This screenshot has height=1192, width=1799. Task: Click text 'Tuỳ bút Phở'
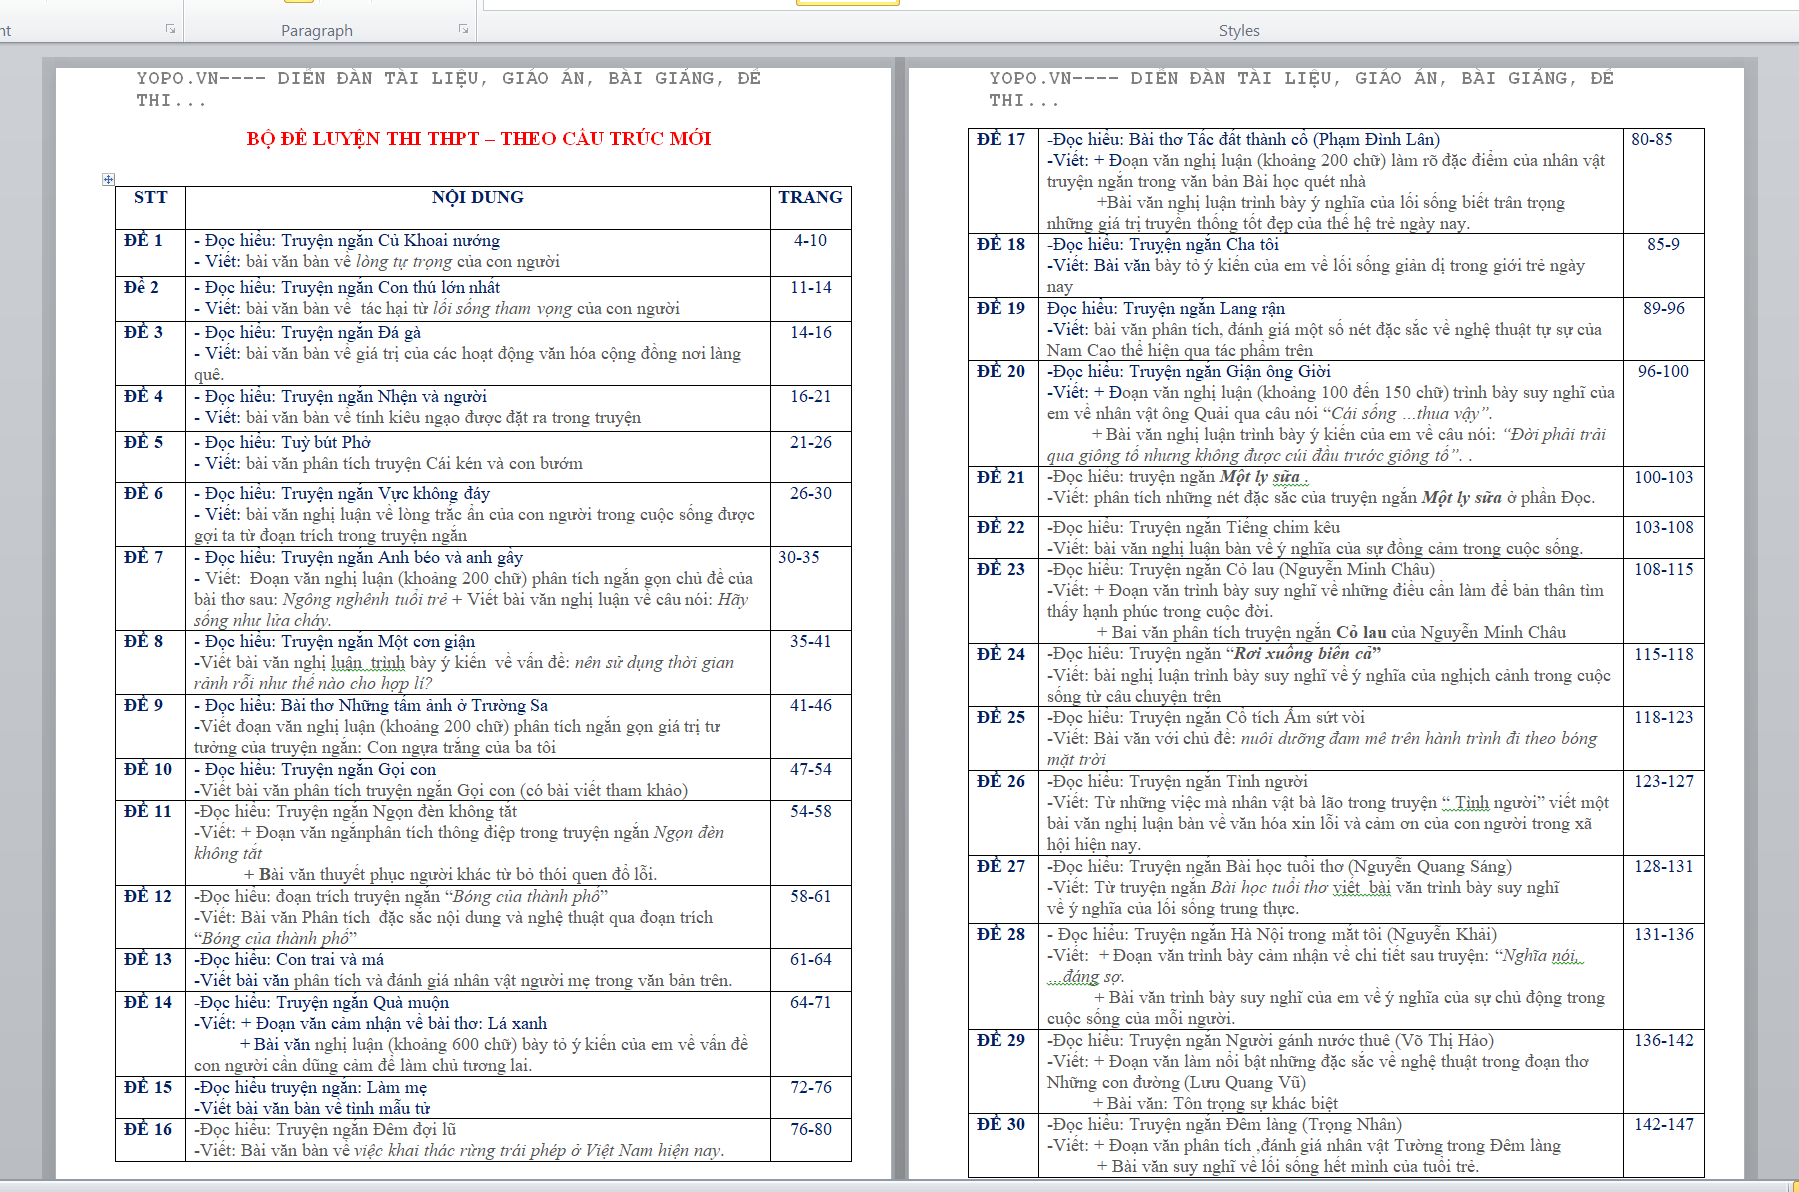326,443
